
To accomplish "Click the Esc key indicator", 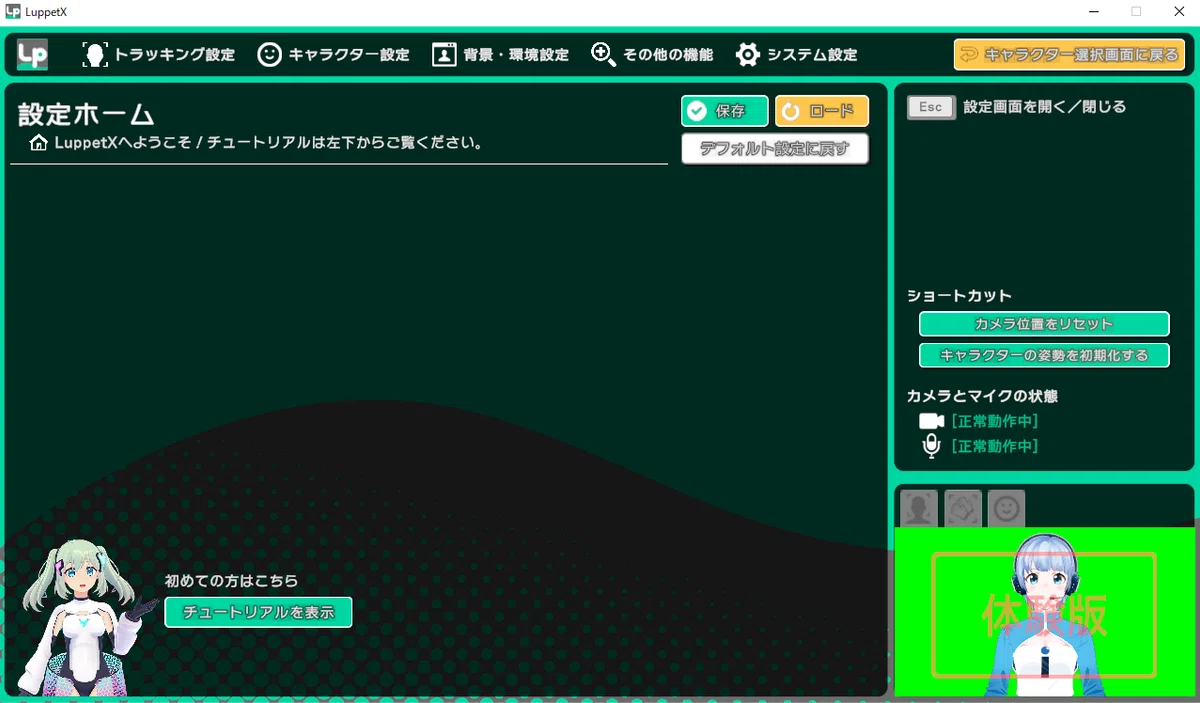I will tap(931, 107).
